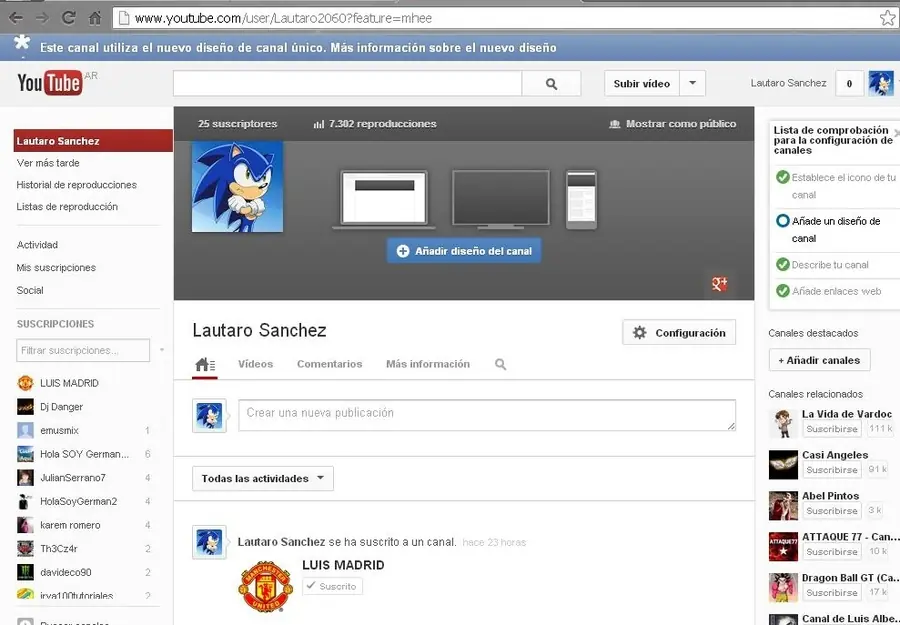Open the Comentarios tab

[329, 364]
